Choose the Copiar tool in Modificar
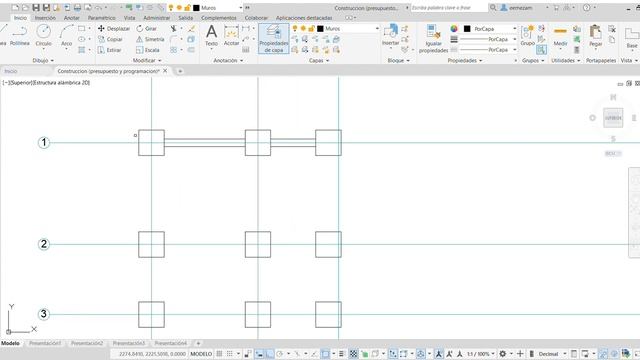The width and height of the screenshot is (640, 360). (111, 39)
